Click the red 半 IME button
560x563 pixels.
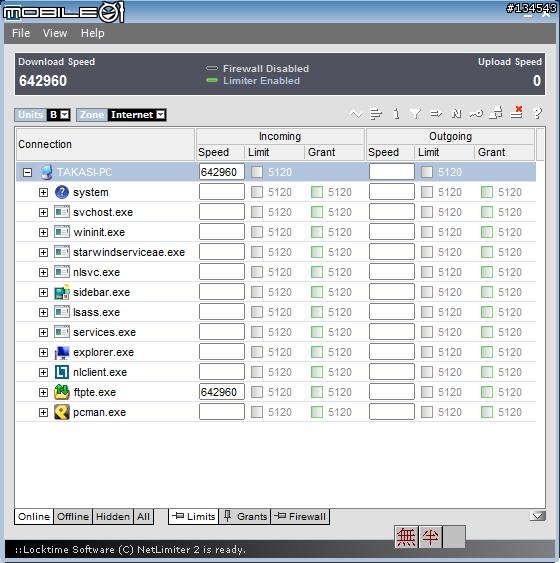pos(430,537)
